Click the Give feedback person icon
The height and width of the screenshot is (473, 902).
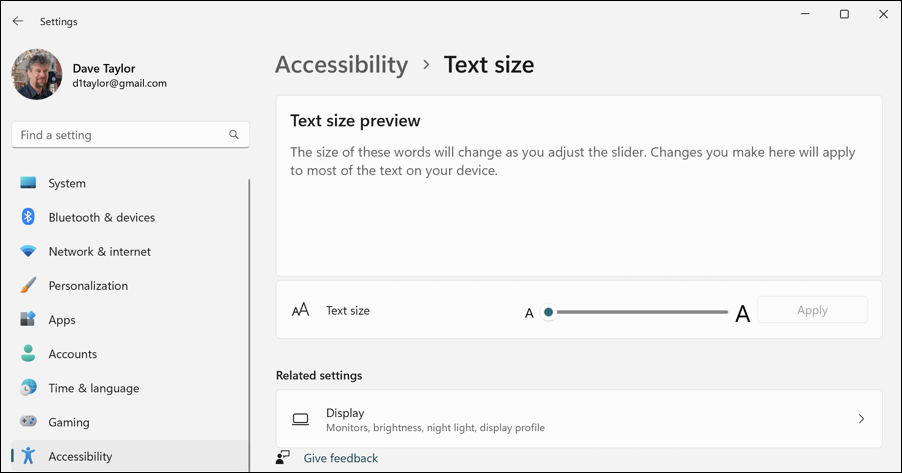pyautogui.click(x=282, y=457)
